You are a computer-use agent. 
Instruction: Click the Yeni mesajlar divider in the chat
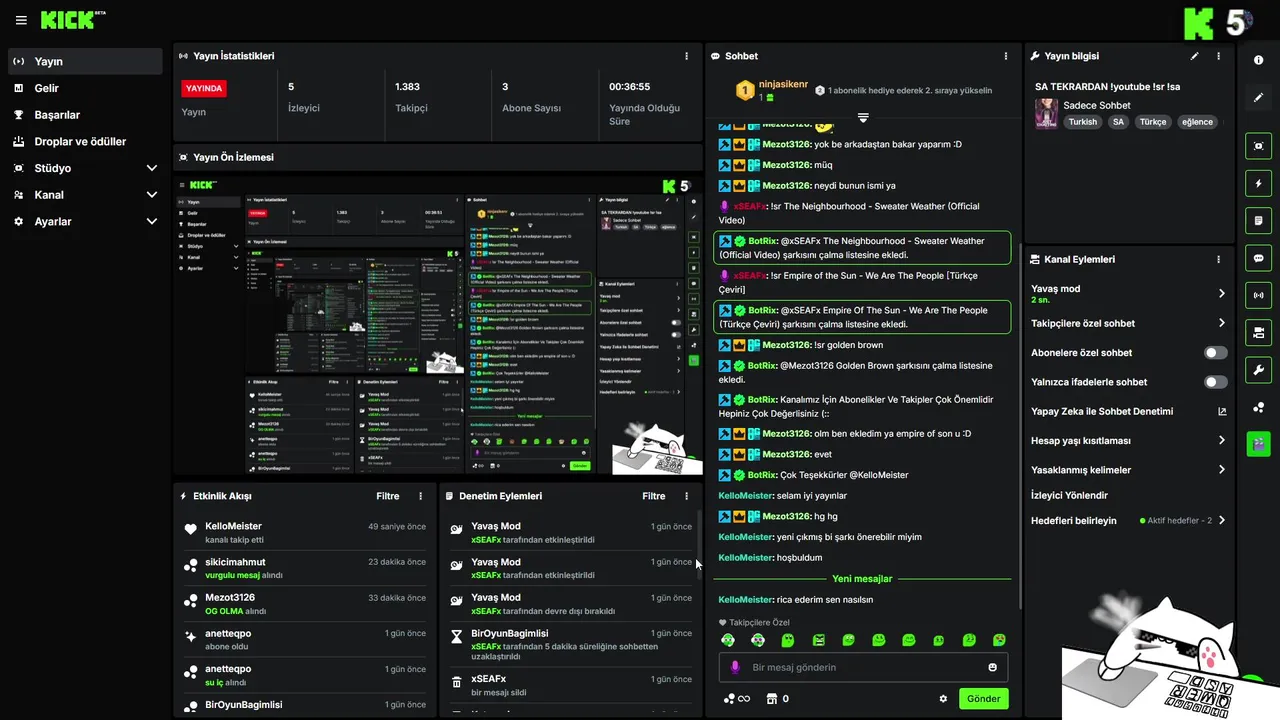pos(862,578)
